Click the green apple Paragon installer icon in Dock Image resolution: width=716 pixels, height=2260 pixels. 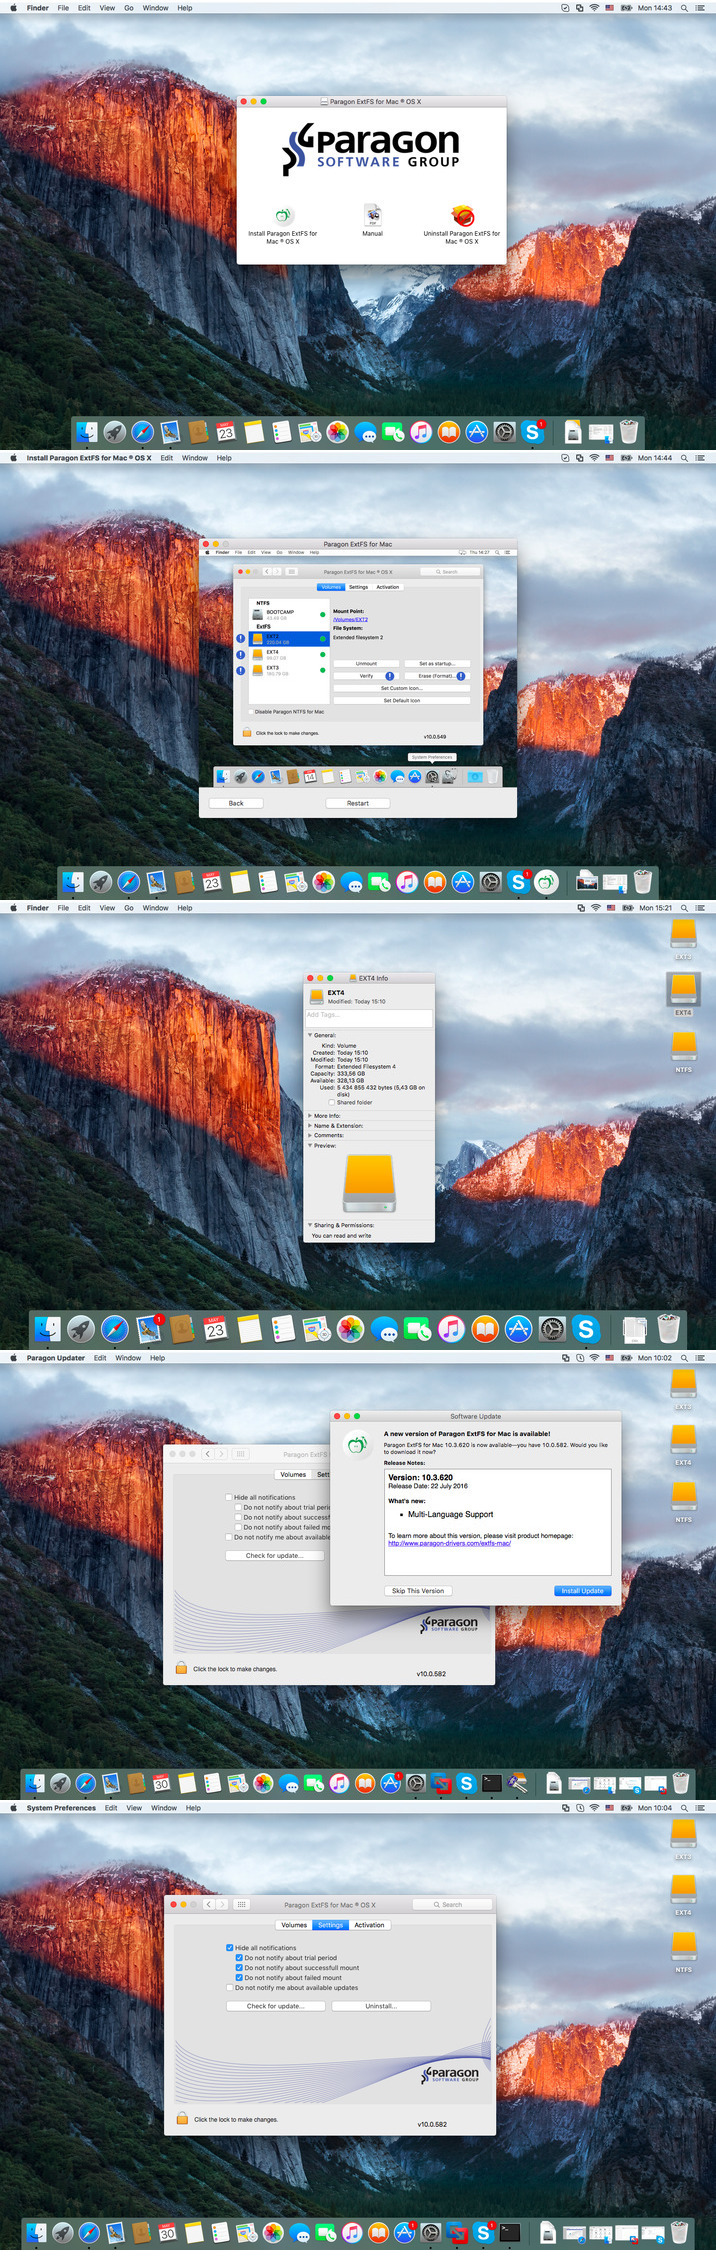click(545, 882)
